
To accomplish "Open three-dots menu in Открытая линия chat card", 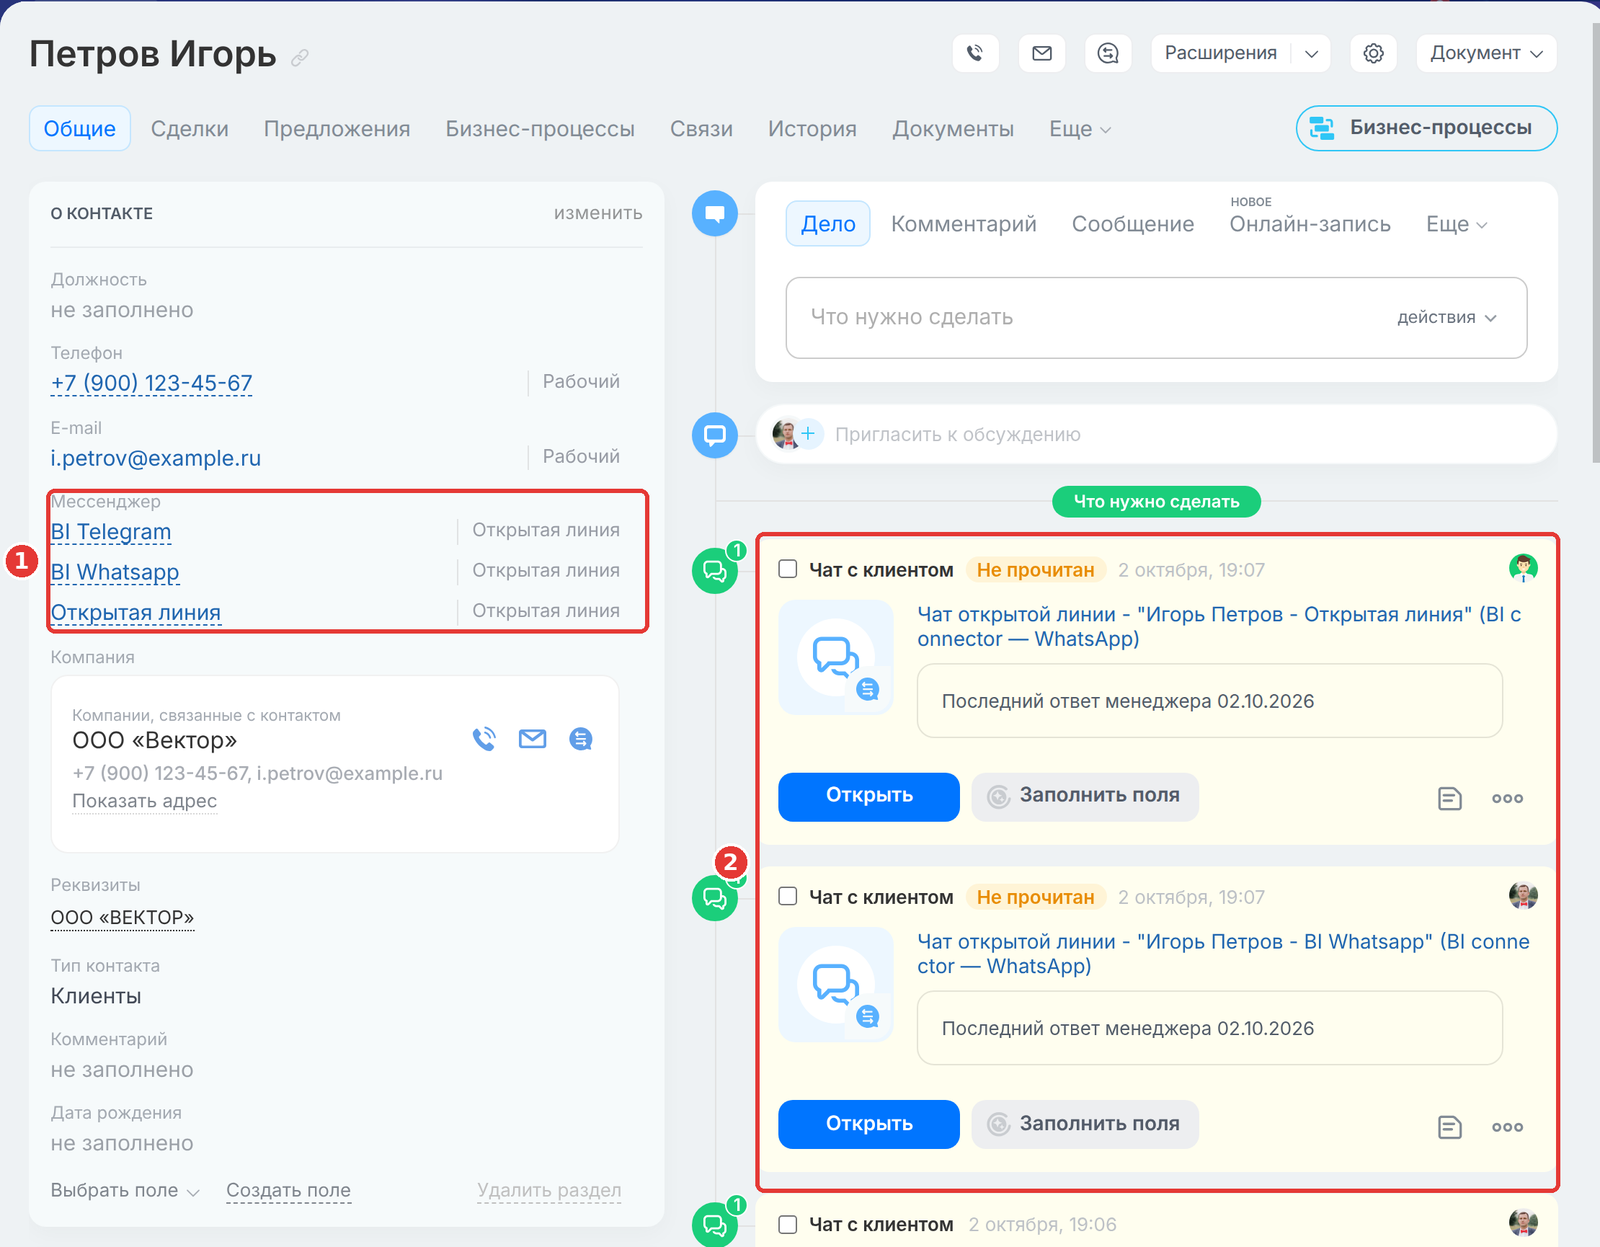I will (1507, 798).
